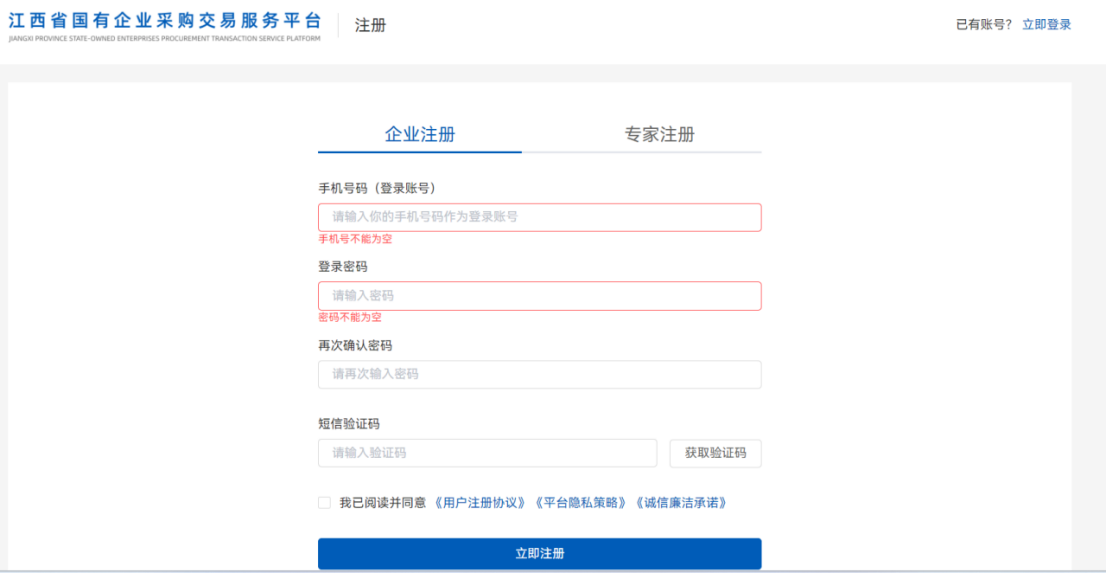Select the 登录密码 label

[342, 267]
